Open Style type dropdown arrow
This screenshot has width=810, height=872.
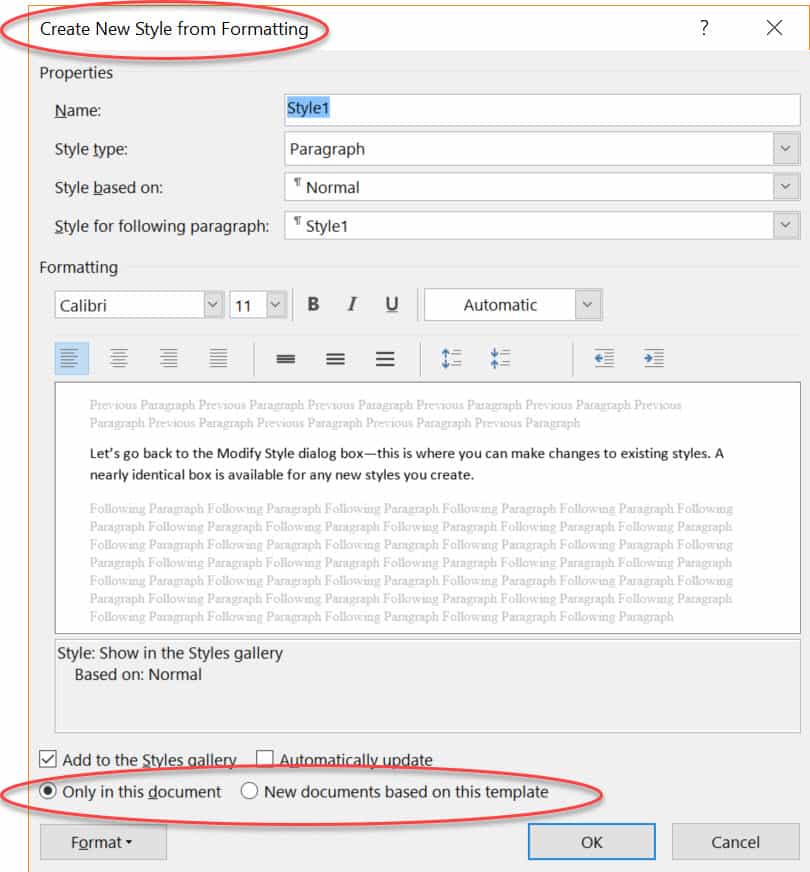click(x=786, y=148)
